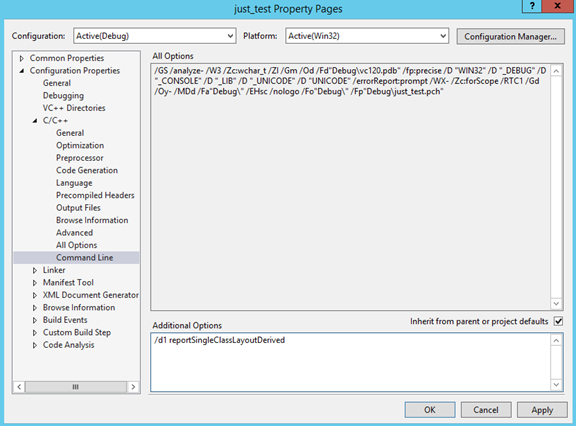The image size is (576, 426).
Task: Expand the Custom Build Step node arrow
Action: click(x=35, y=333)
